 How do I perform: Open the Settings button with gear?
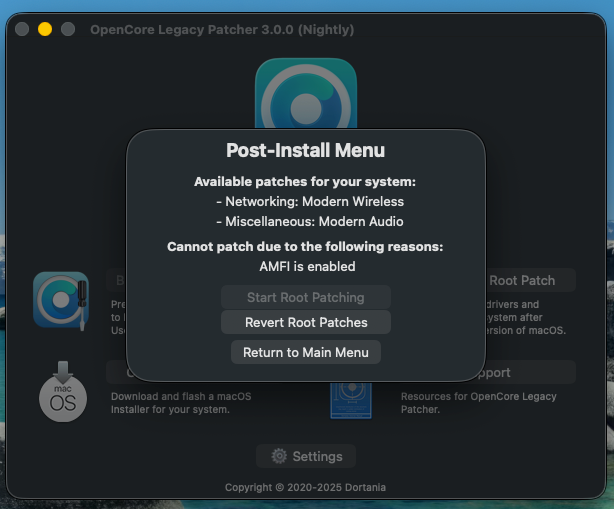(x=306, y=456)
